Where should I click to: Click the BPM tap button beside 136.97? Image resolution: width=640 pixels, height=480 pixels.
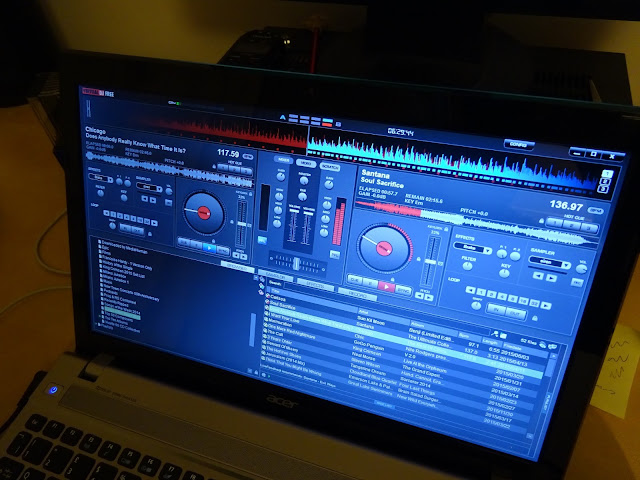click(595, 211)
